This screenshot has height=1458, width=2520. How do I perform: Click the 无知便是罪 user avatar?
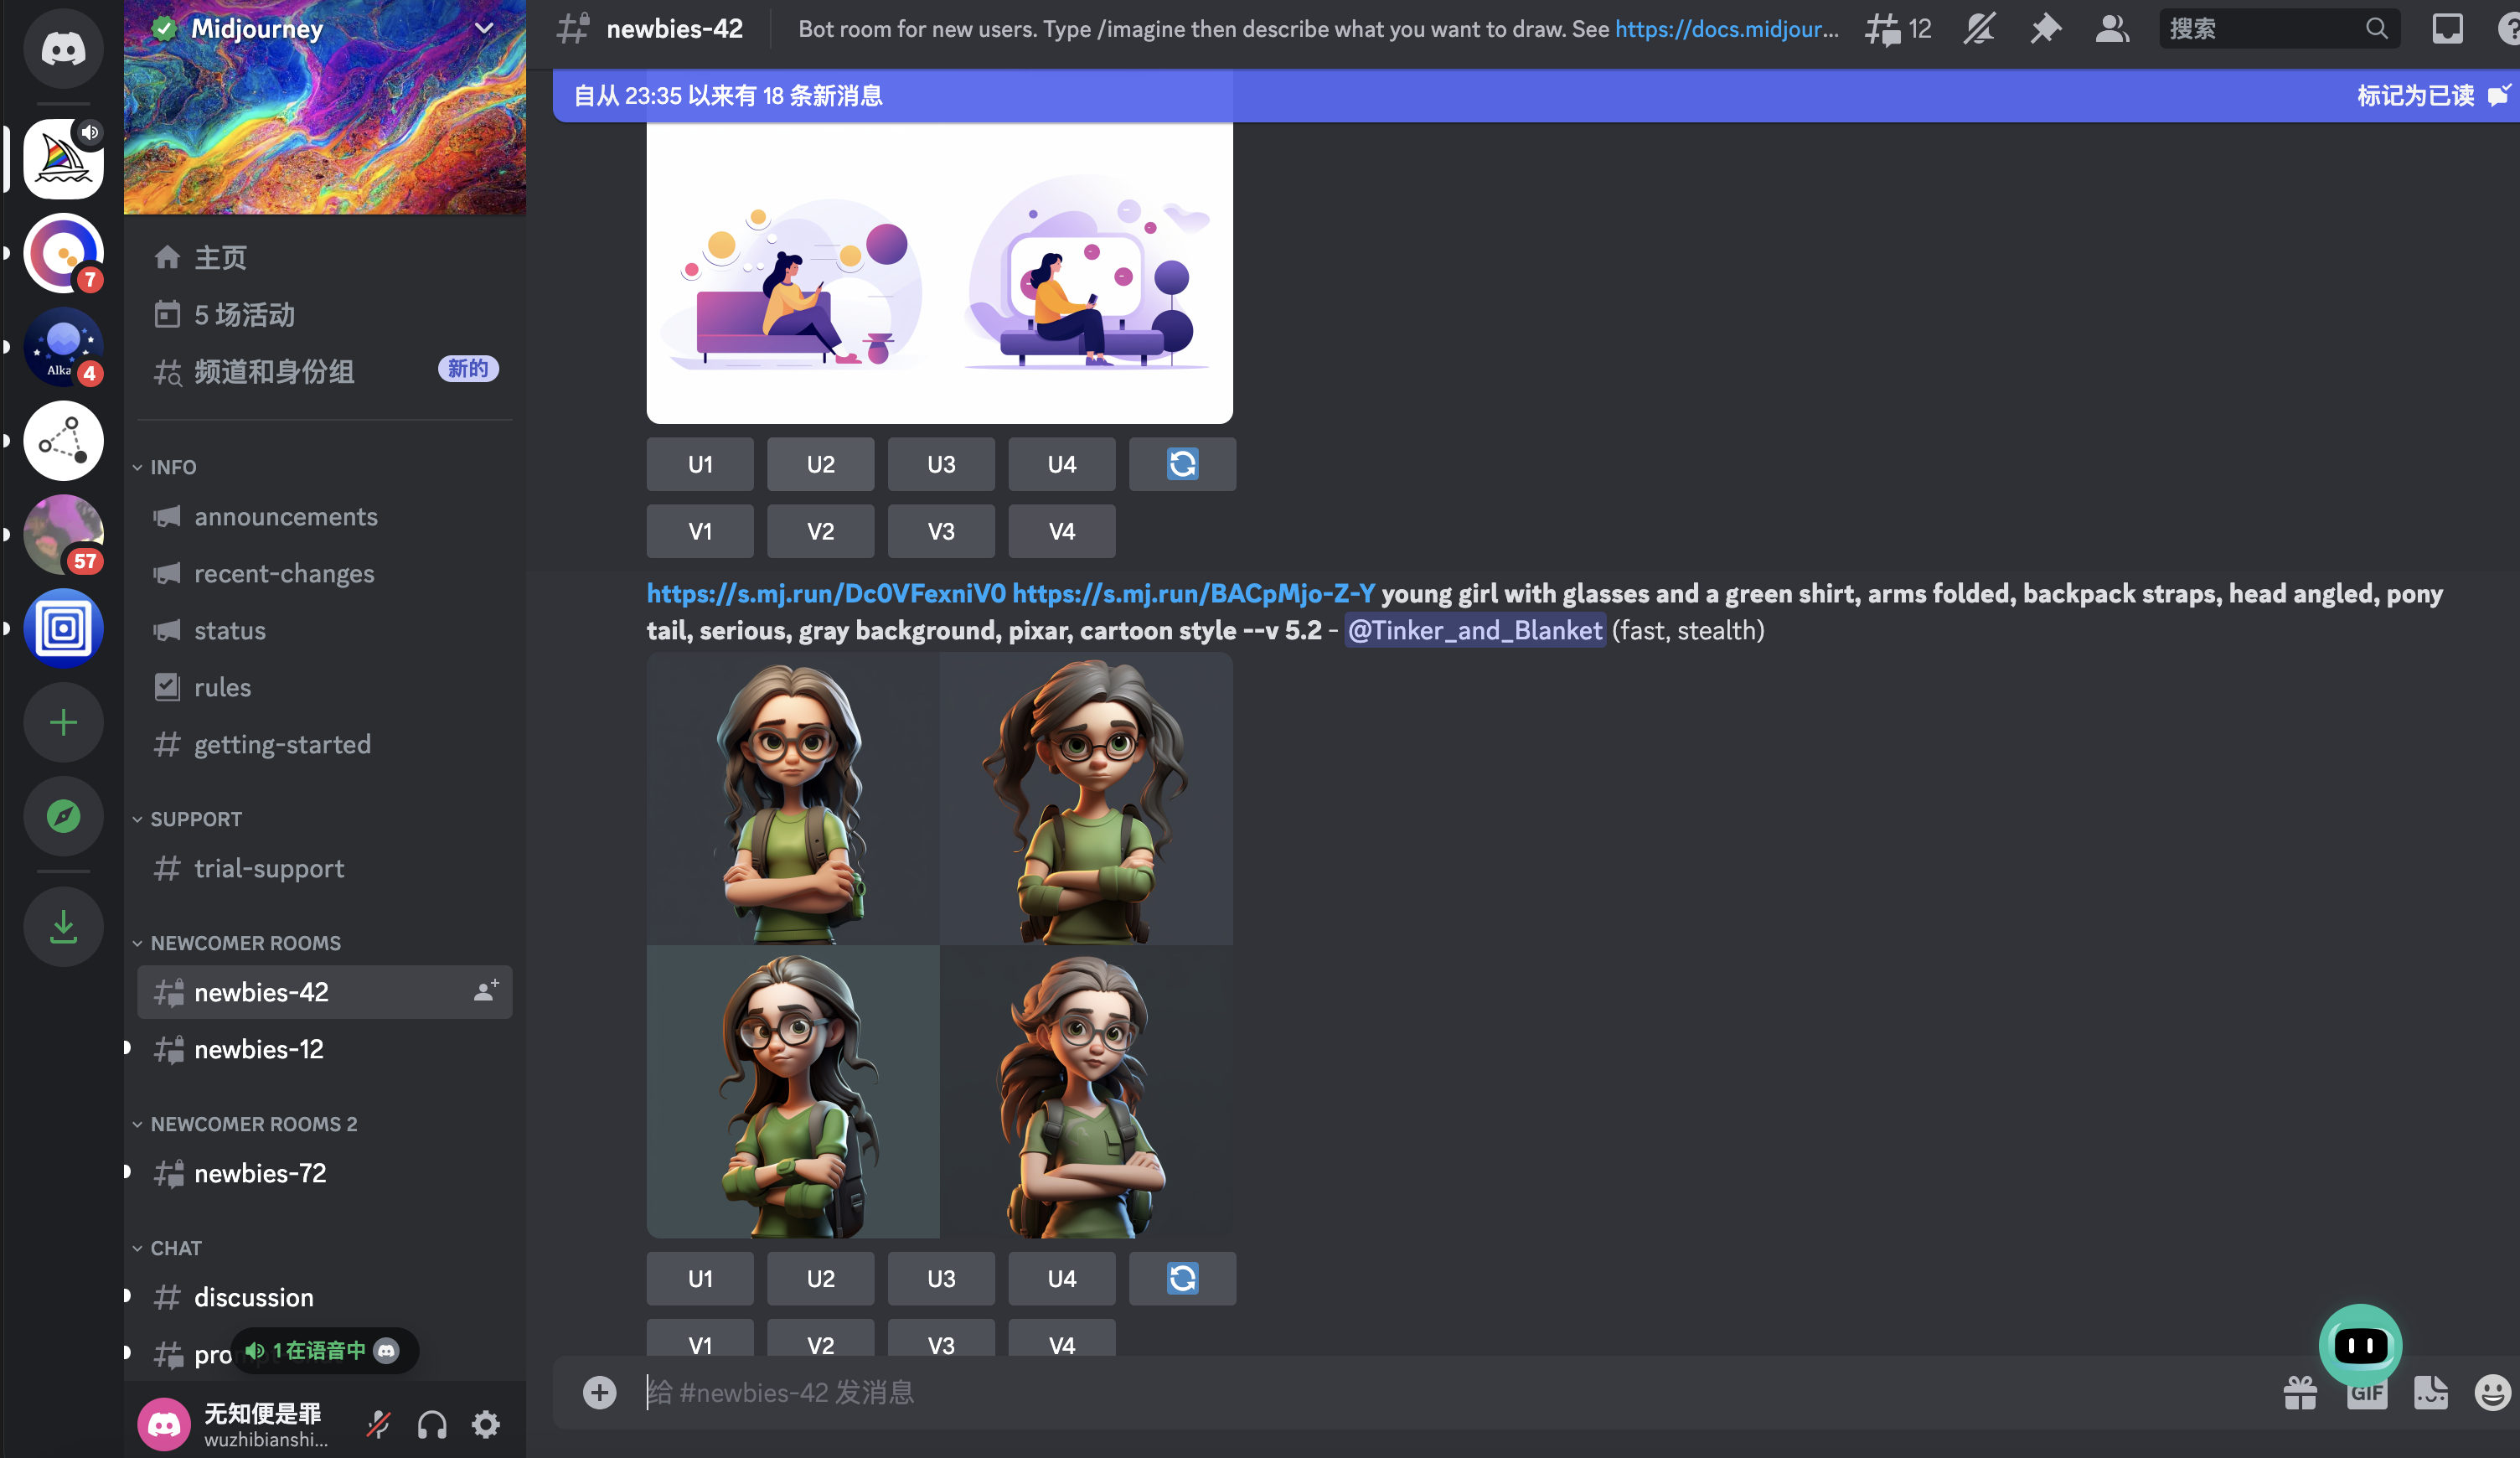[x=164, y=1425]
